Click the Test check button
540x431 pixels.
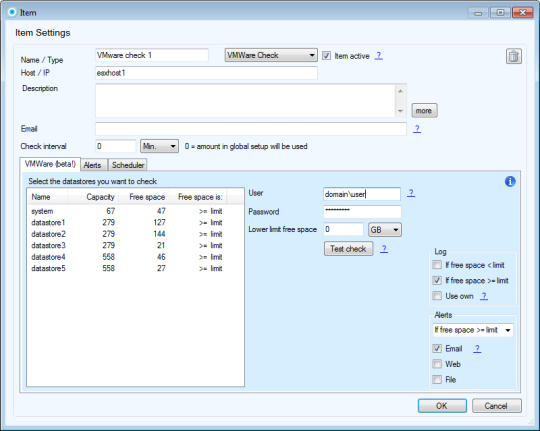click(x=348, y=249)
